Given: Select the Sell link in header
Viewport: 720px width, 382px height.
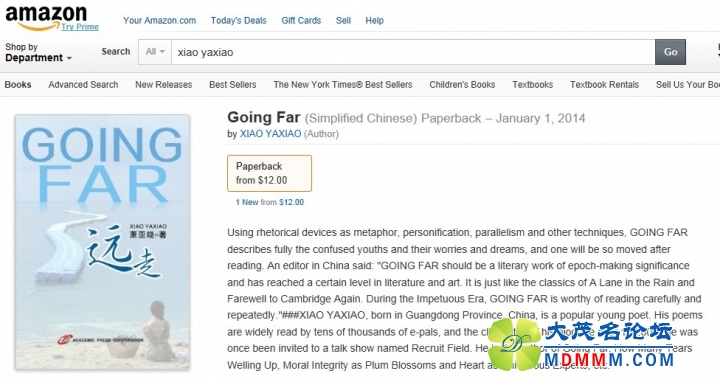Looking at the screenshot, I should click(343, 21).
